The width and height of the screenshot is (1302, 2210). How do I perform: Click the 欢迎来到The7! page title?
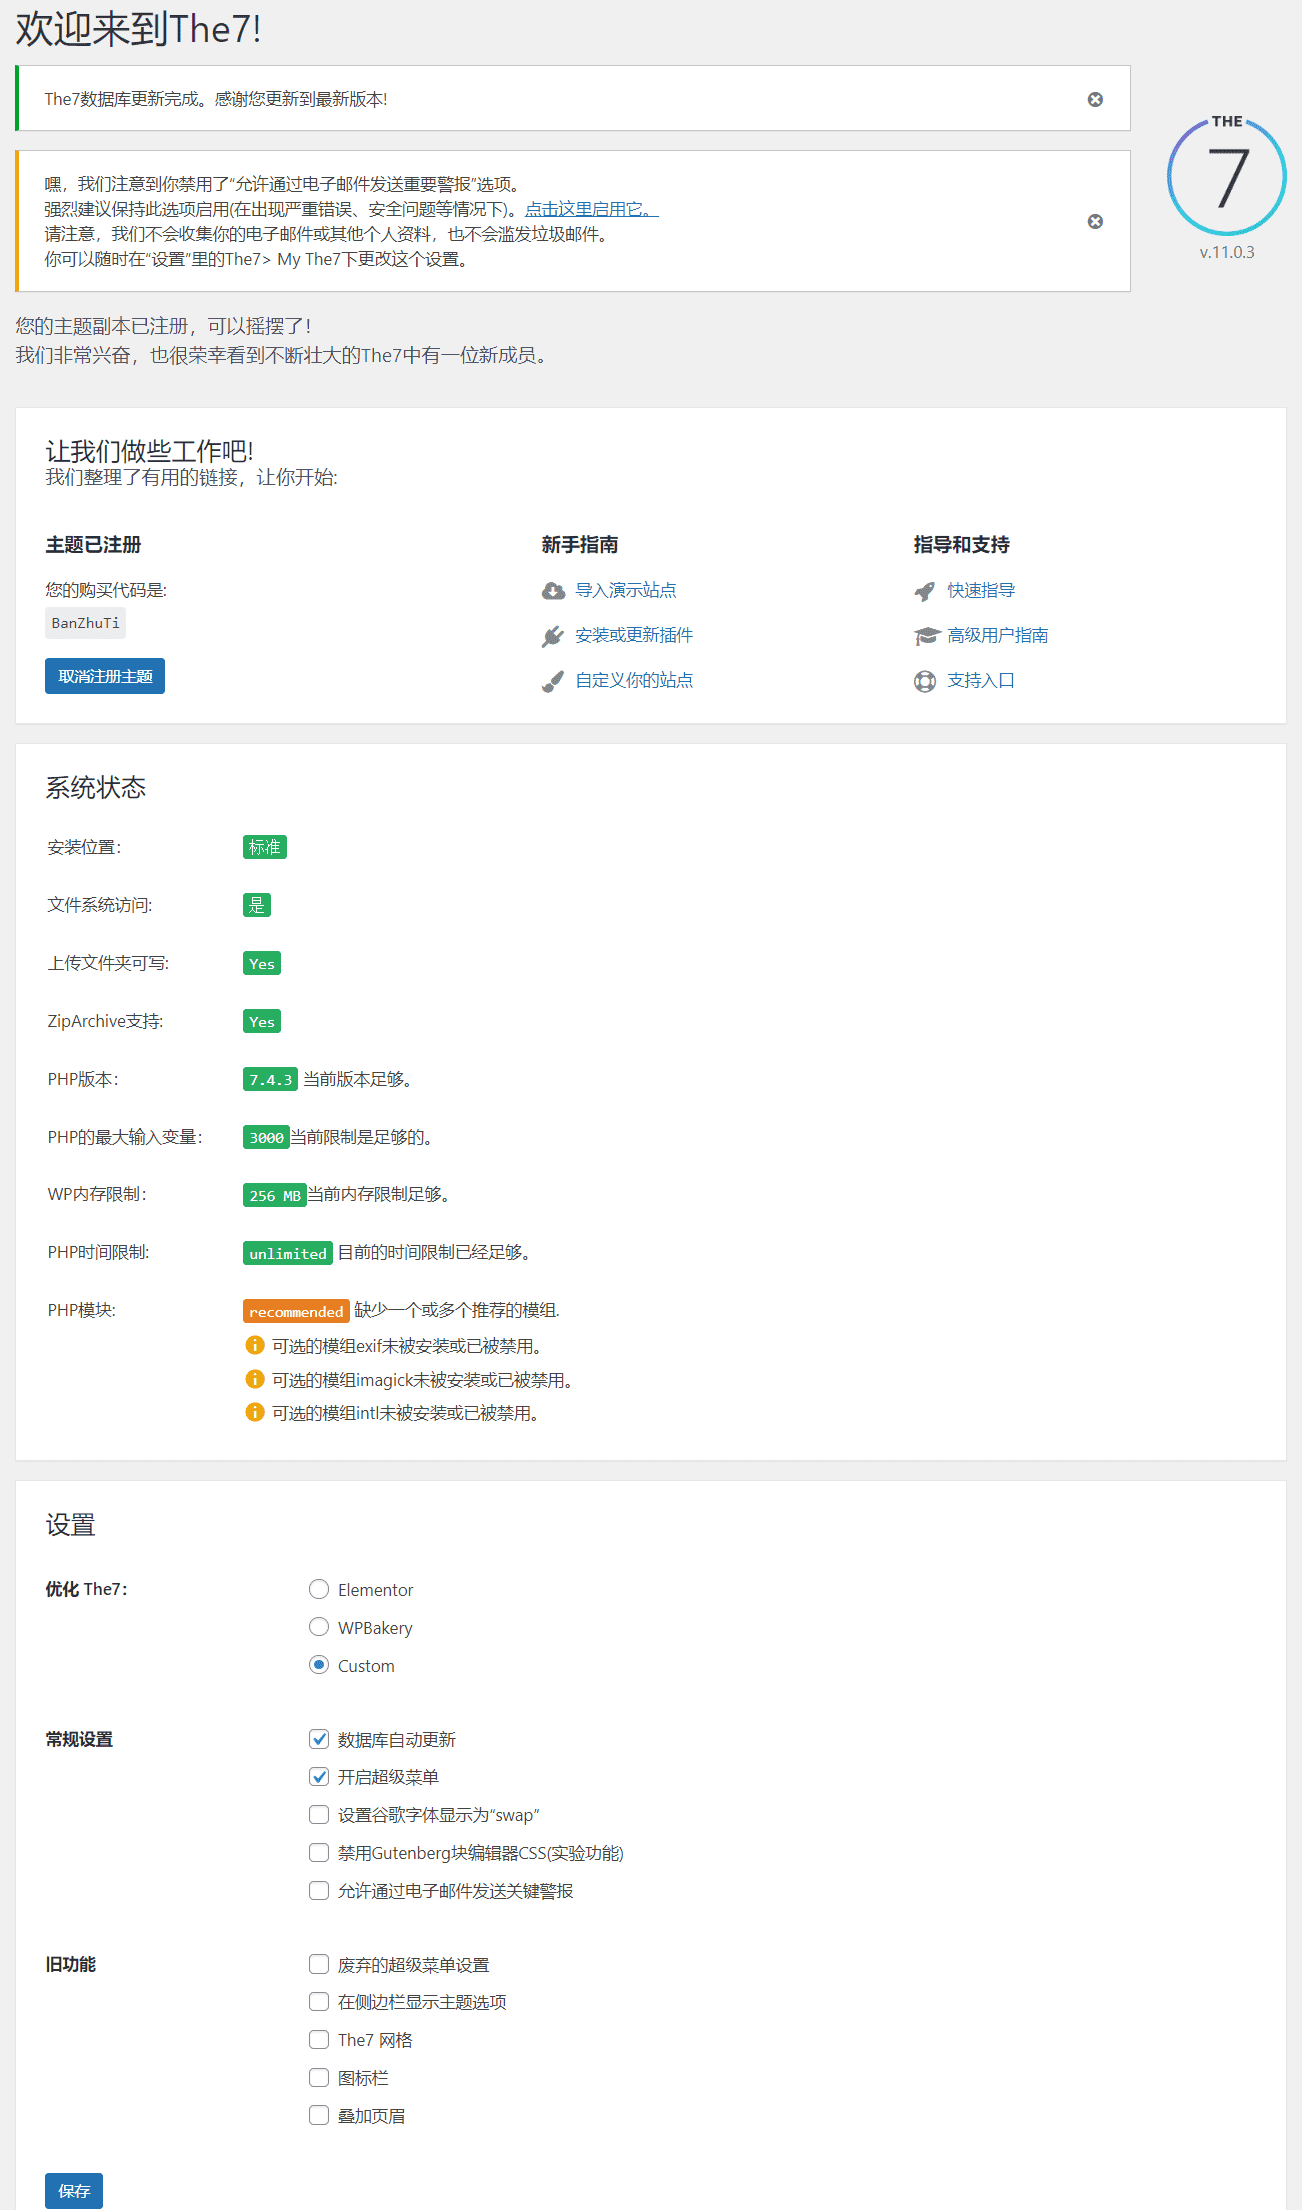139,29
